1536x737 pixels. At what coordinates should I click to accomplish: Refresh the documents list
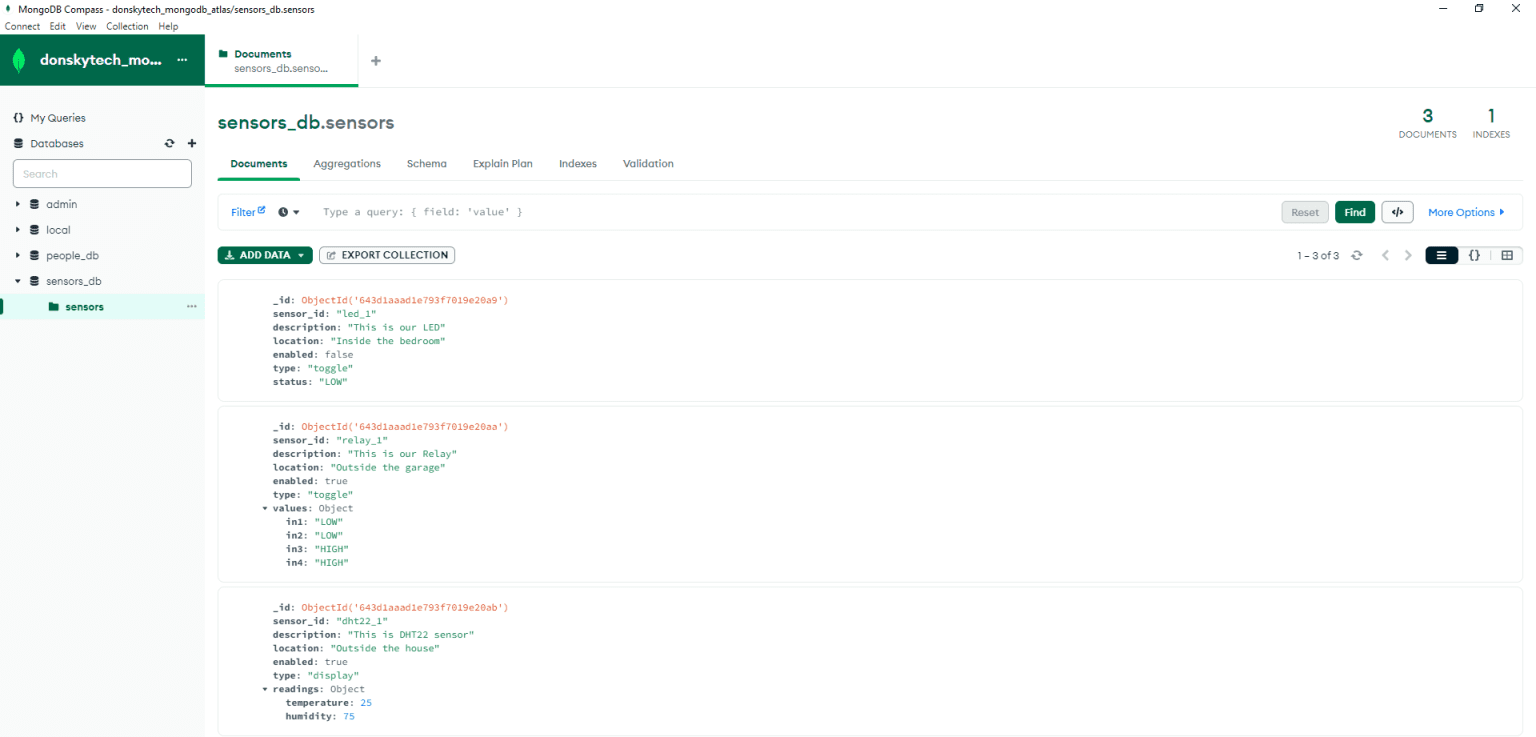coord(1357,255)
